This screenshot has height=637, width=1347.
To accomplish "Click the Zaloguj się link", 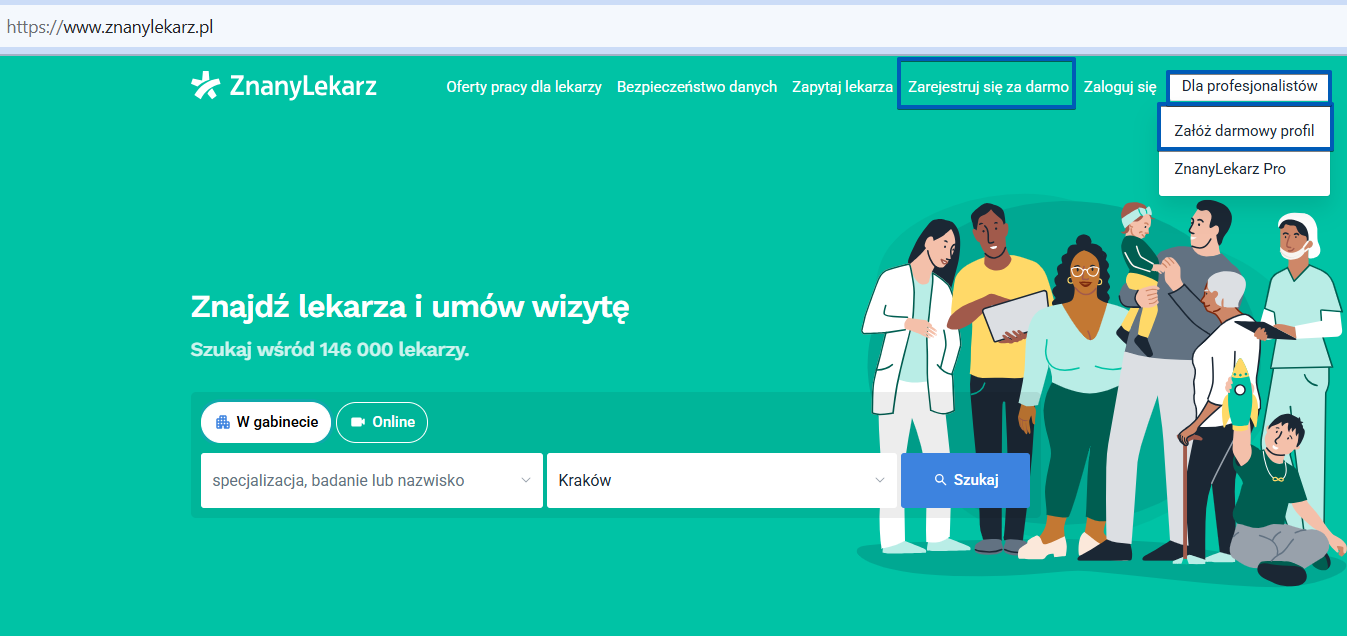I will (x=1119, y=86).
